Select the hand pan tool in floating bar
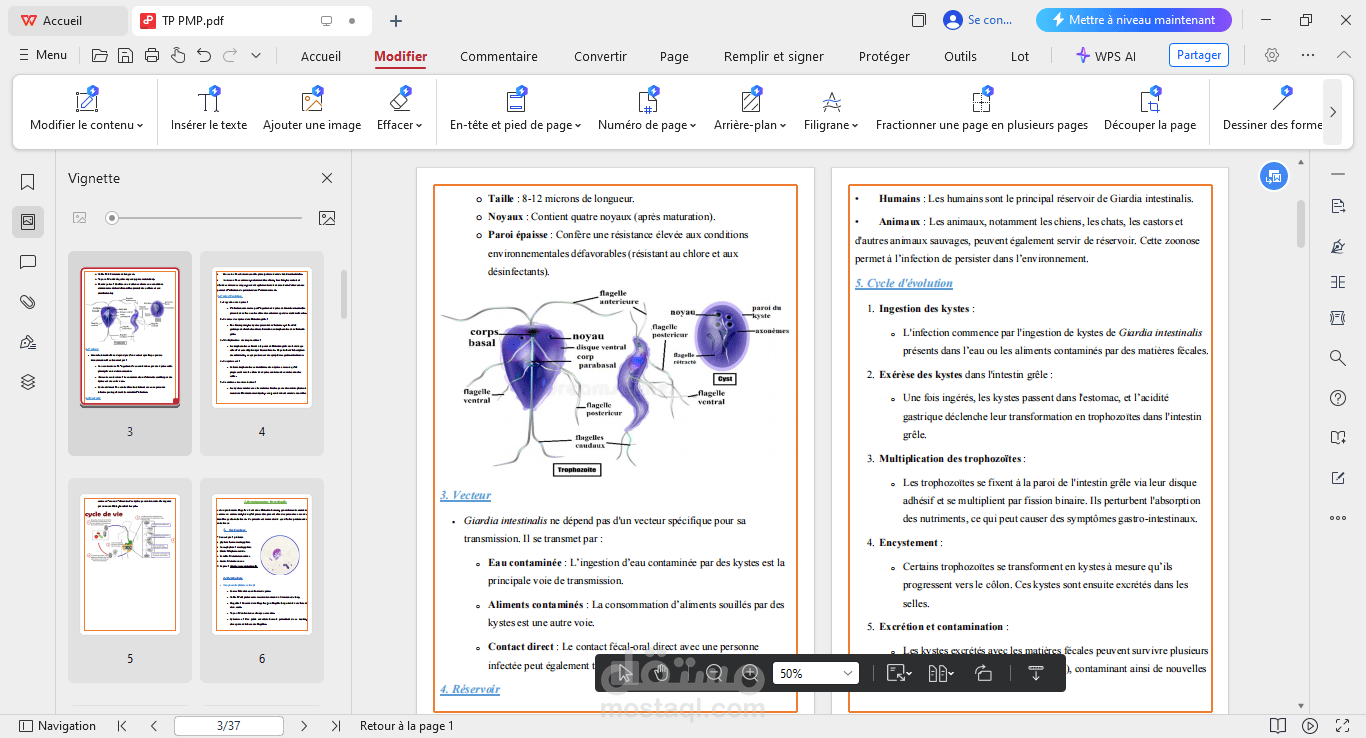Image resolution: width=1366 pixels, height=738 pixels. click(661, 673)
